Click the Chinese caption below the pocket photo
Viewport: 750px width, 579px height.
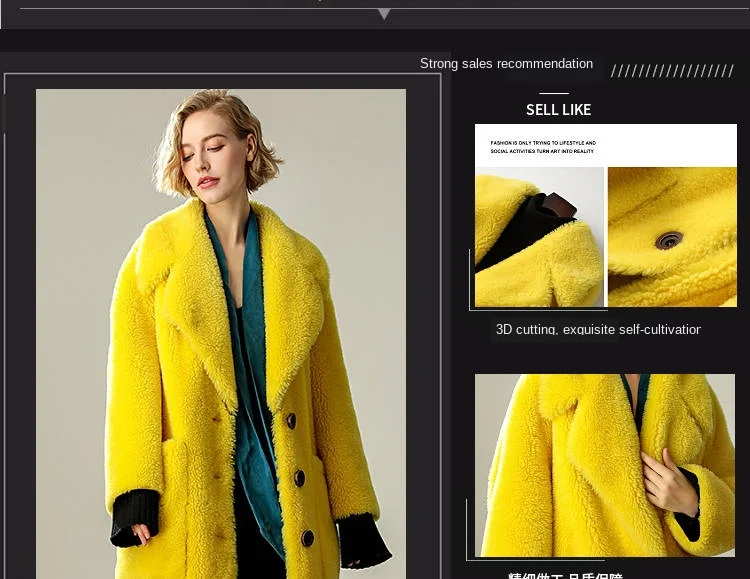565,576
